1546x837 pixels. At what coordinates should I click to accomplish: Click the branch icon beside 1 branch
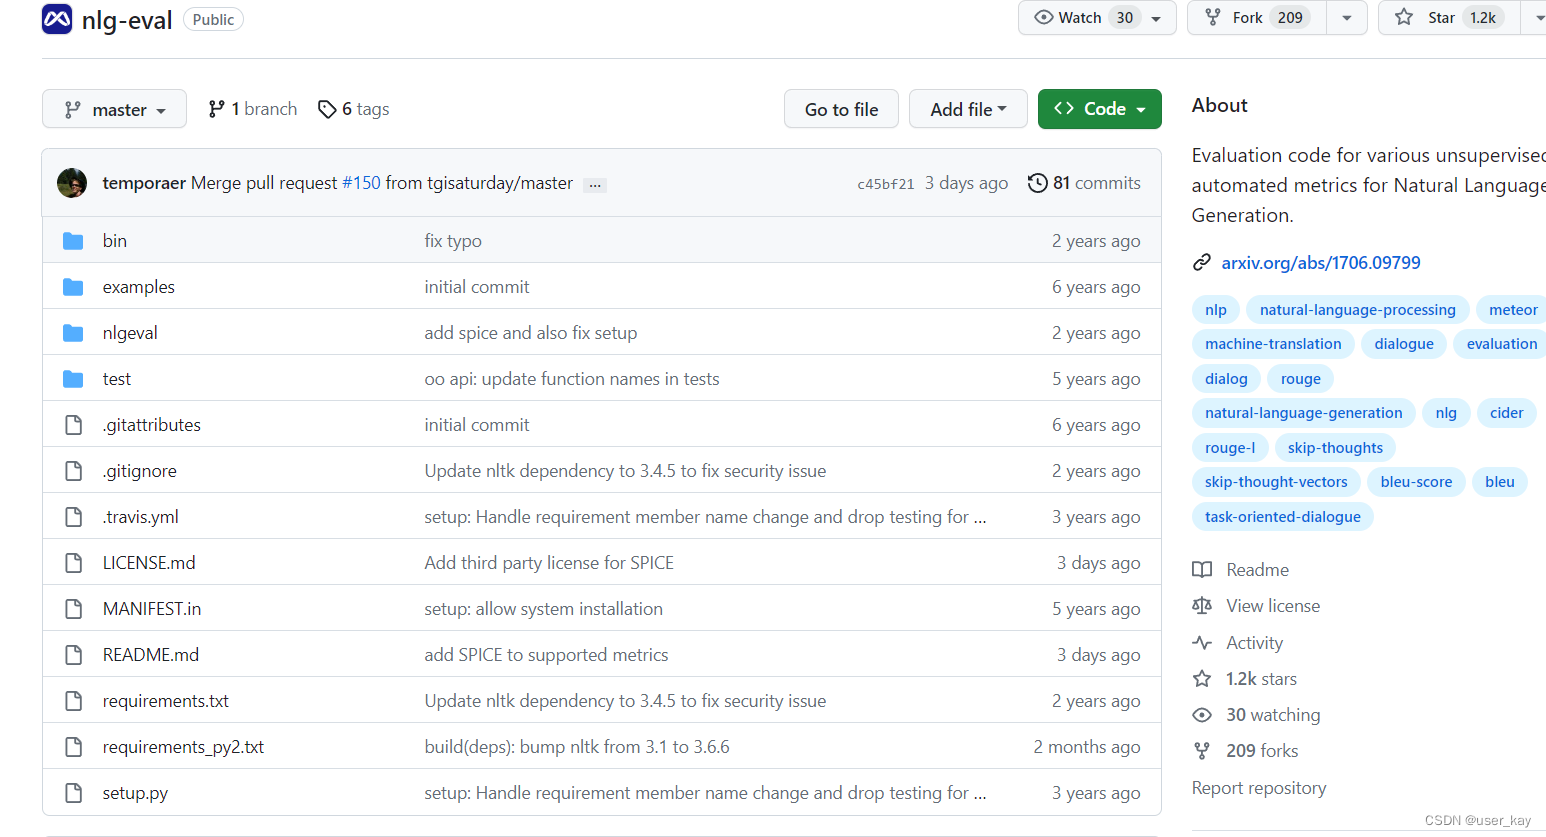tap(216, 109)
